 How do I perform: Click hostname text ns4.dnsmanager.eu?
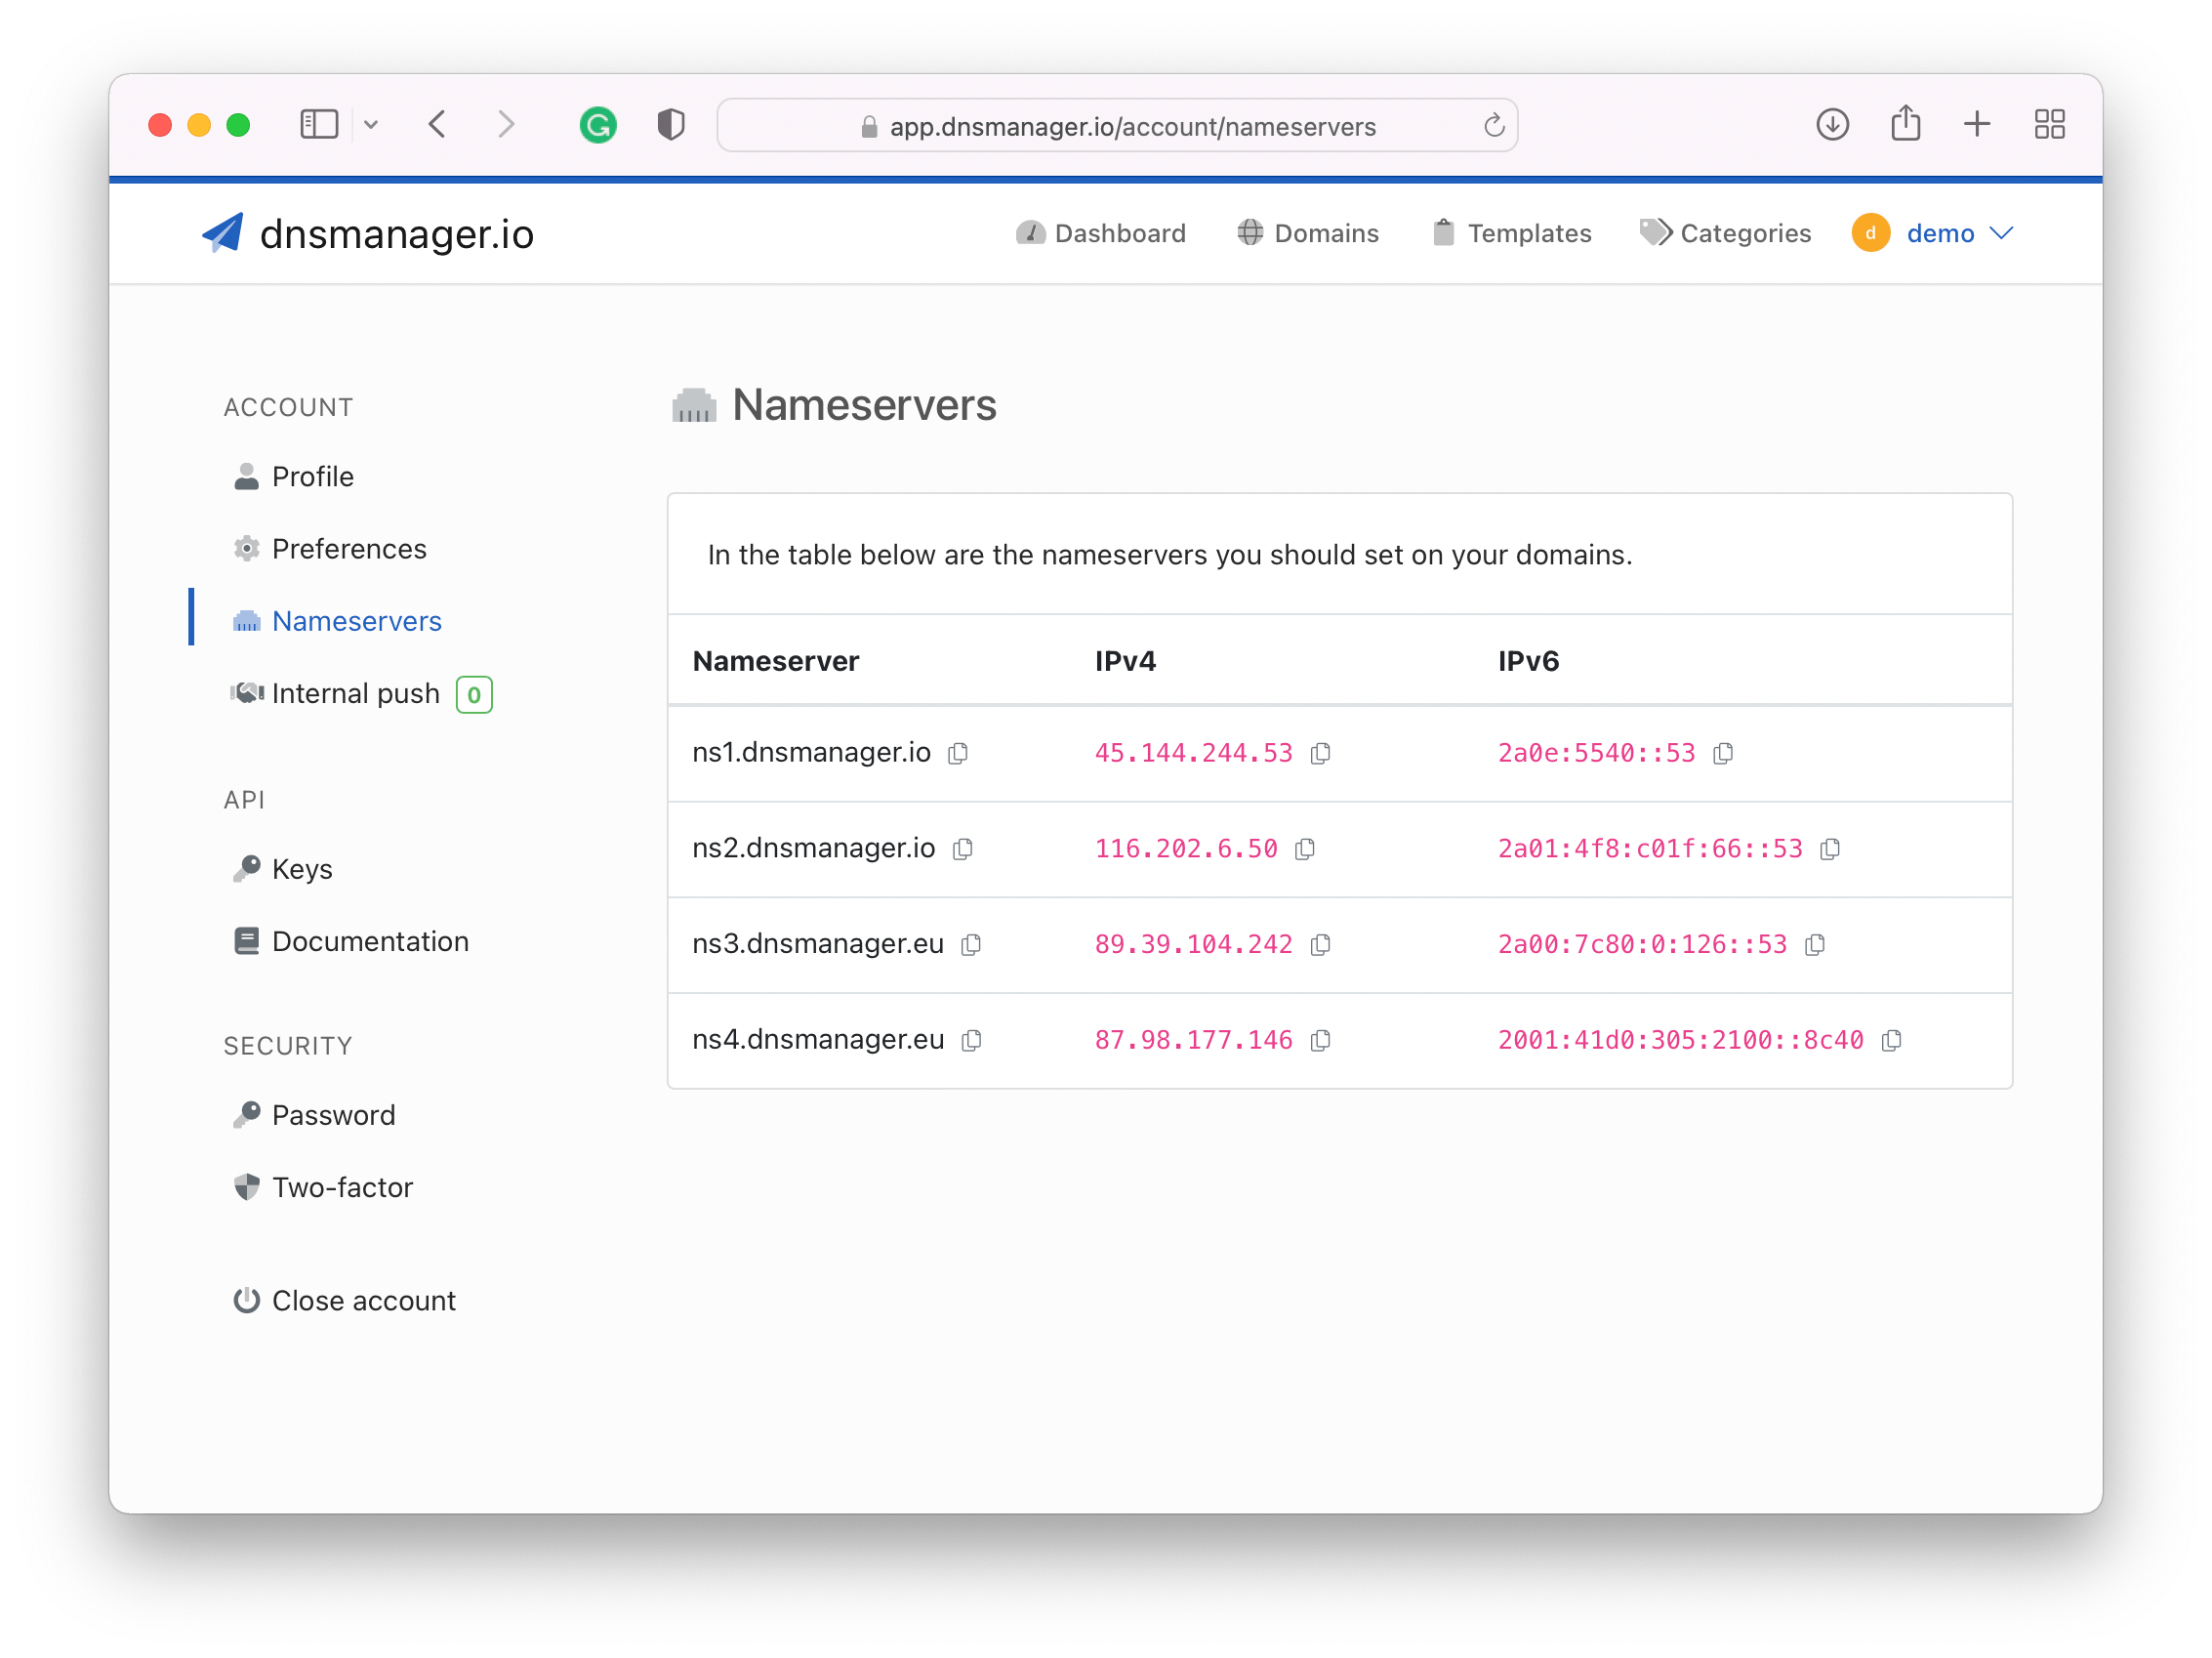pyautogui.click(x=818, y=1040)
